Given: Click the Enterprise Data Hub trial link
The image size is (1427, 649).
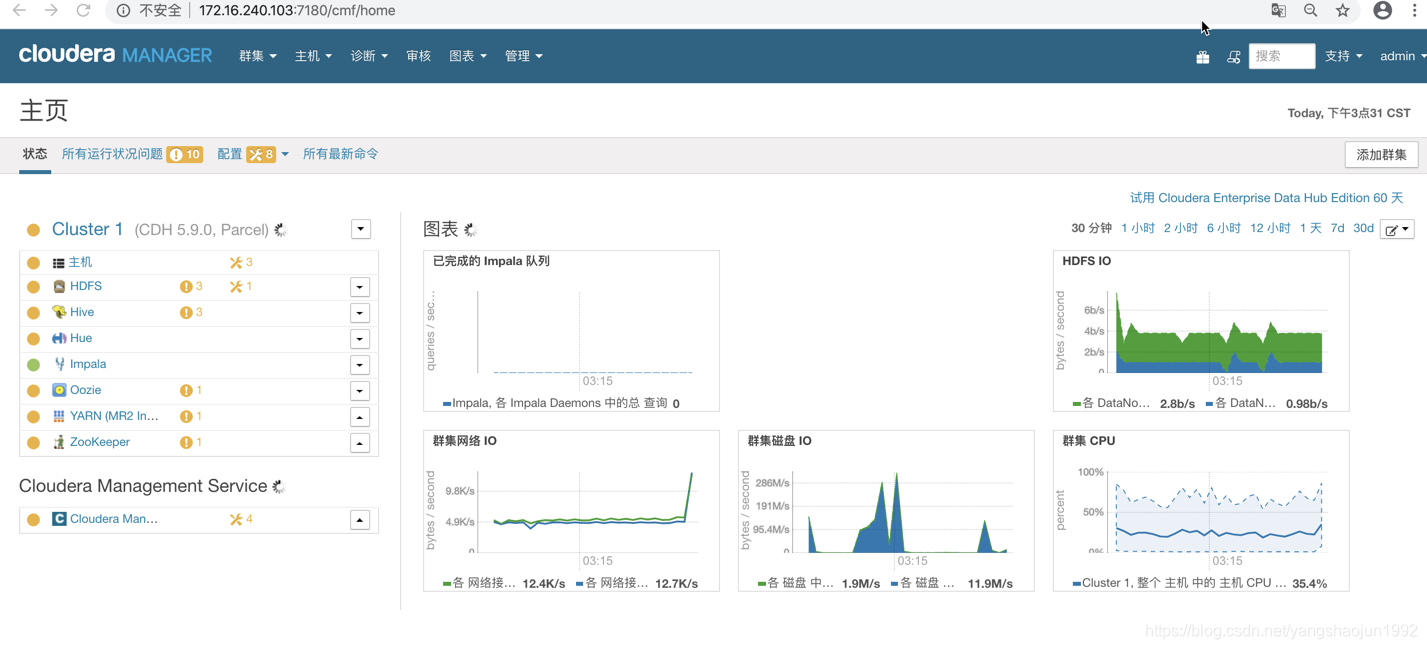Looking at the screenshot, I should (x=1266, y=198).
